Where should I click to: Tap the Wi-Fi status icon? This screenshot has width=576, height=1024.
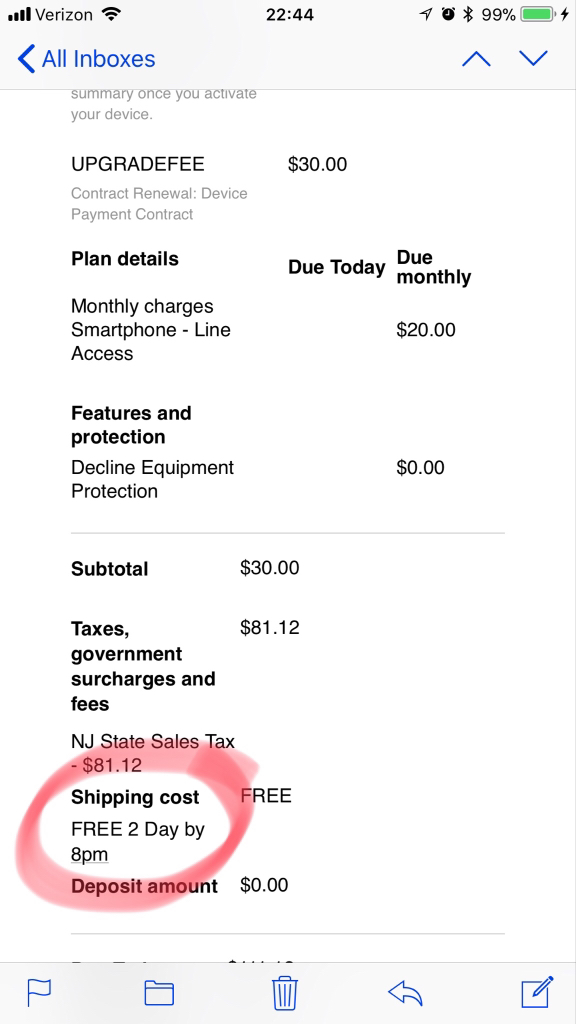(x=113, y=14)
